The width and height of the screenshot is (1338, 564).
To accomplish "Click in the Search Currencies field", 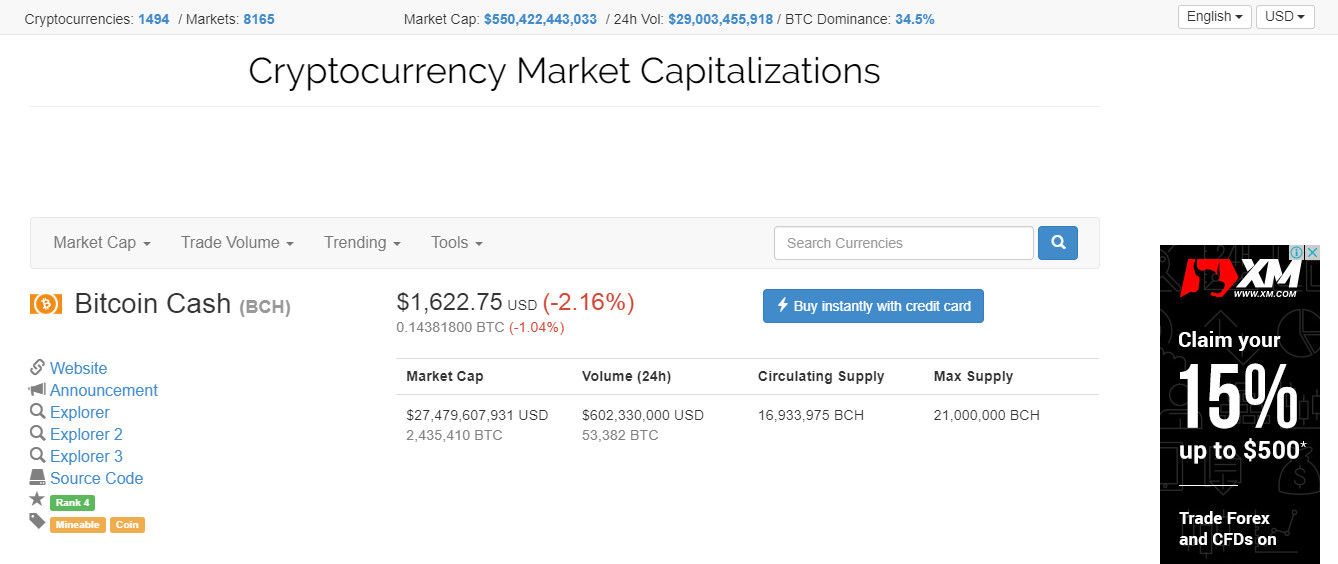I will [x=904, y=243].
